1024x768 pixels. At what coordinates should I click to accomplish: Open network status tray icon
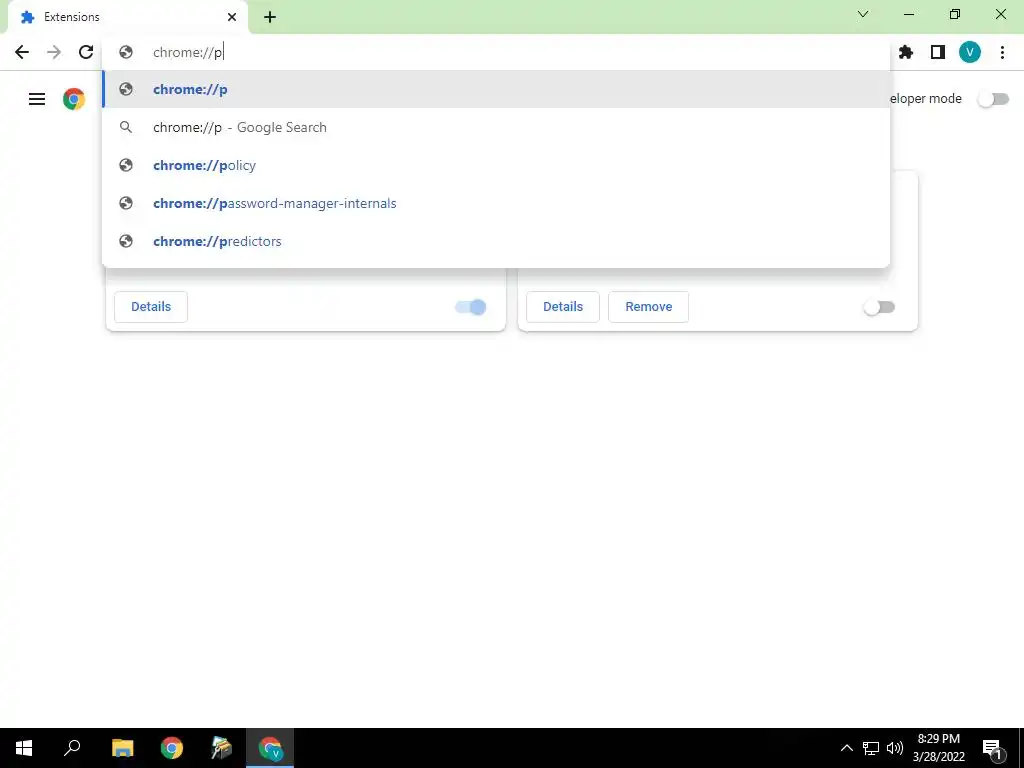[x=871, y=748]
